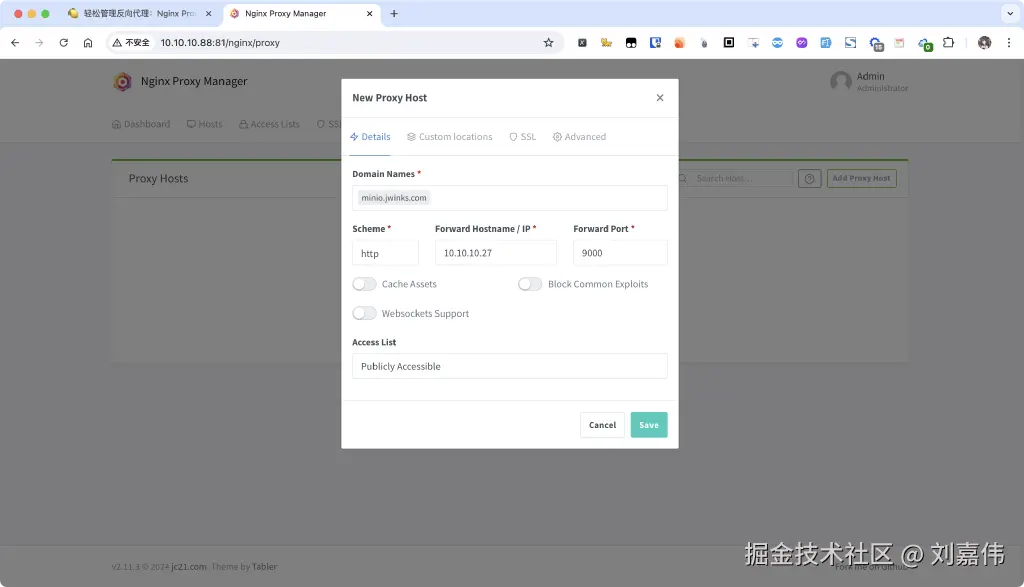Open the Admin user menu

click(x=869, y=82)
